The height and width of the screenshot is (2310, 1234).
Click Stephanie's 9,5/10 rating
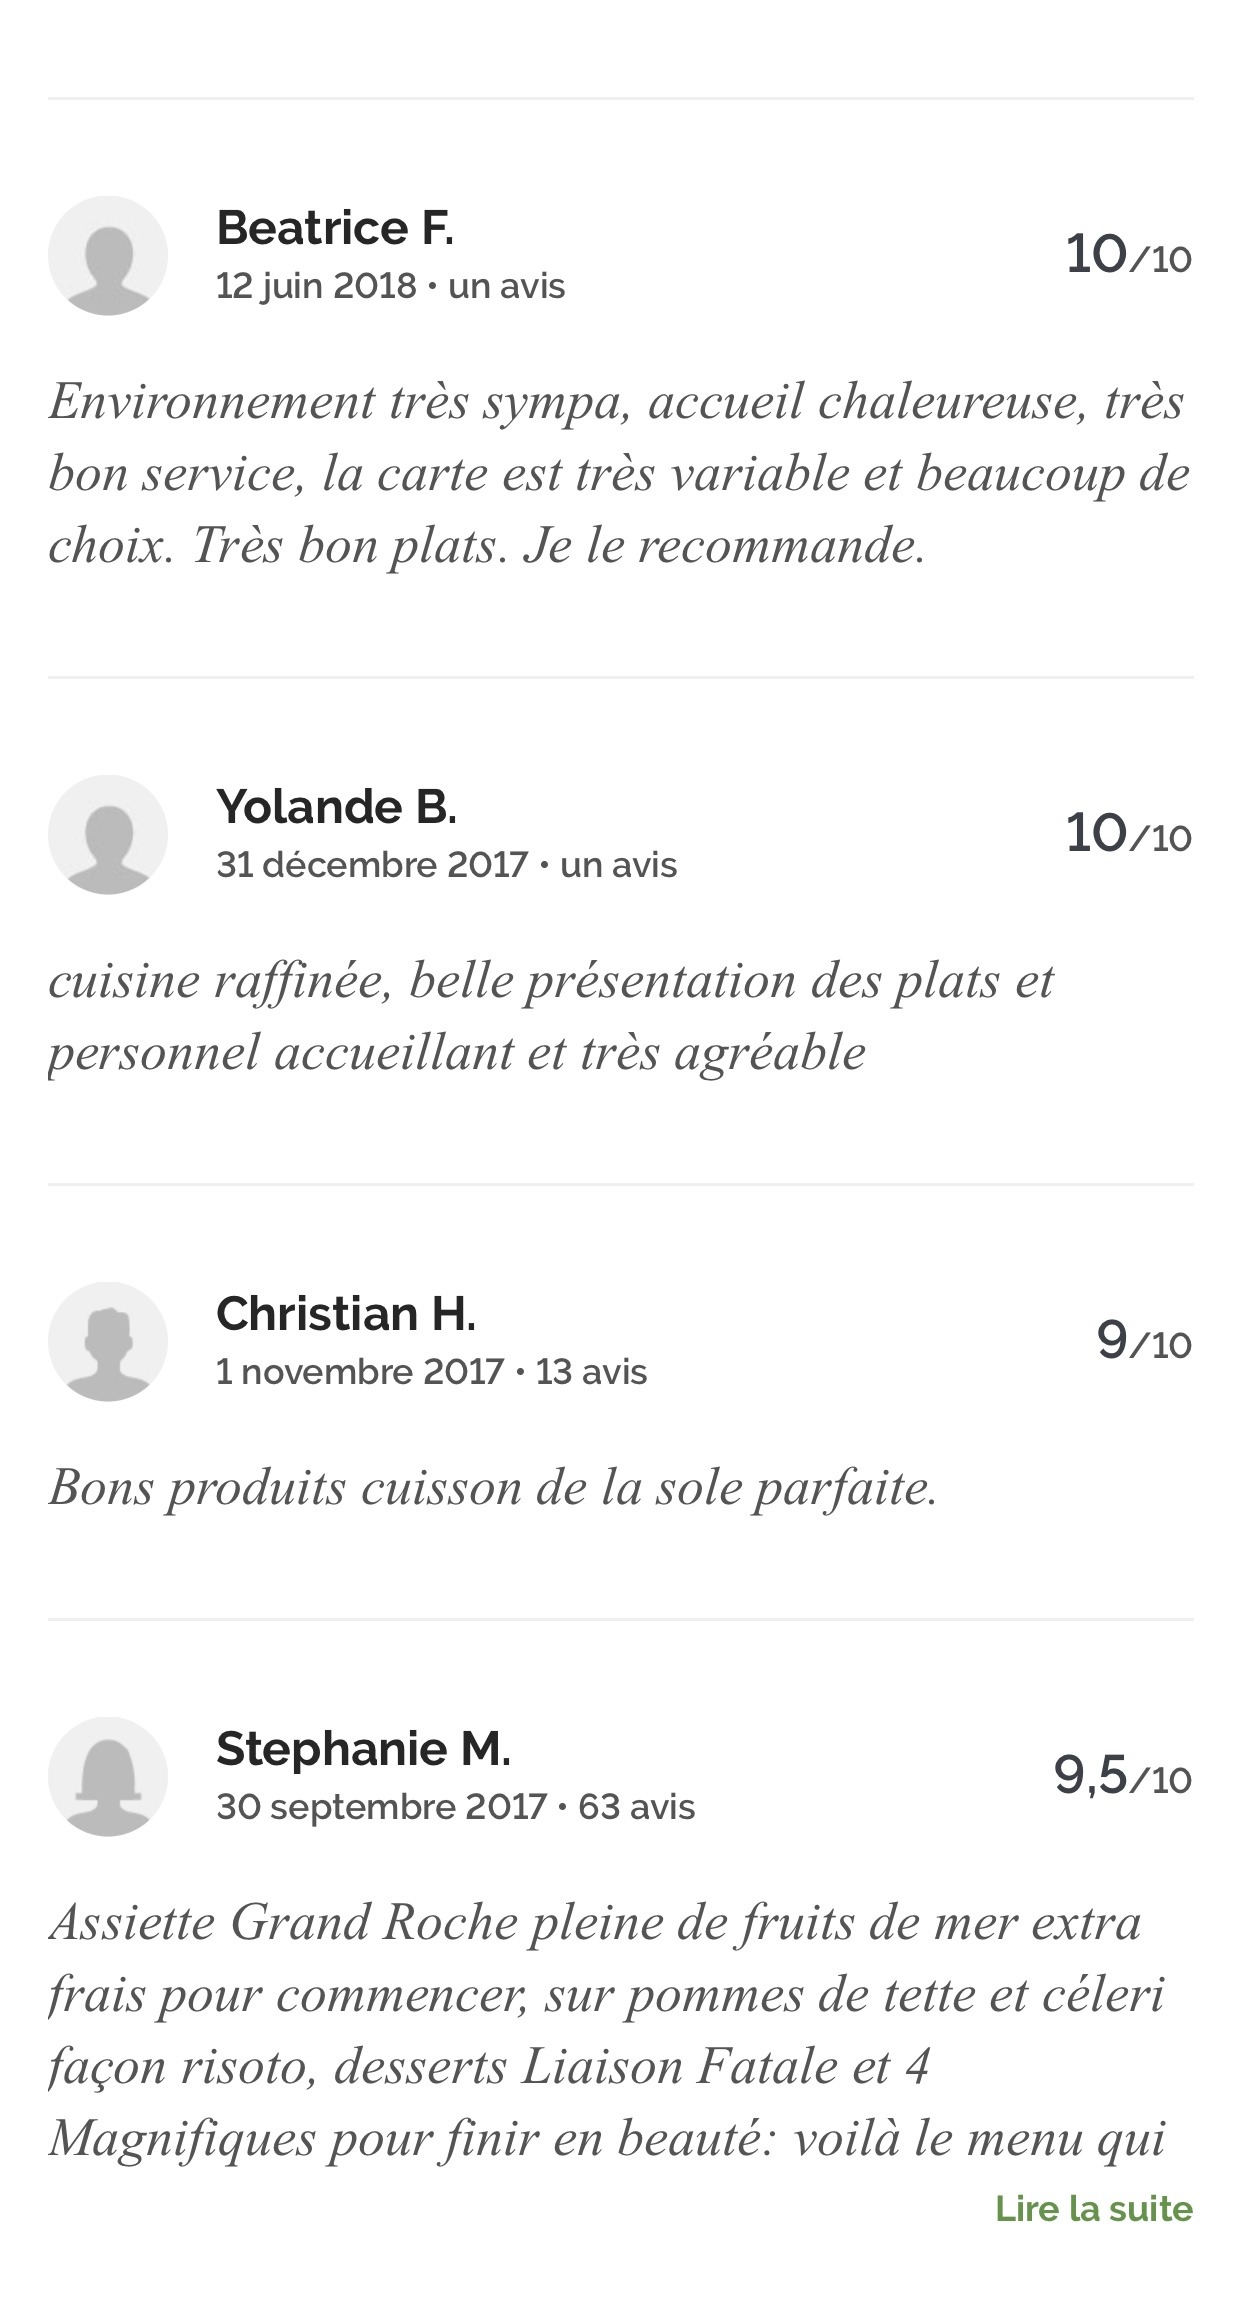coord(1123,1776)
